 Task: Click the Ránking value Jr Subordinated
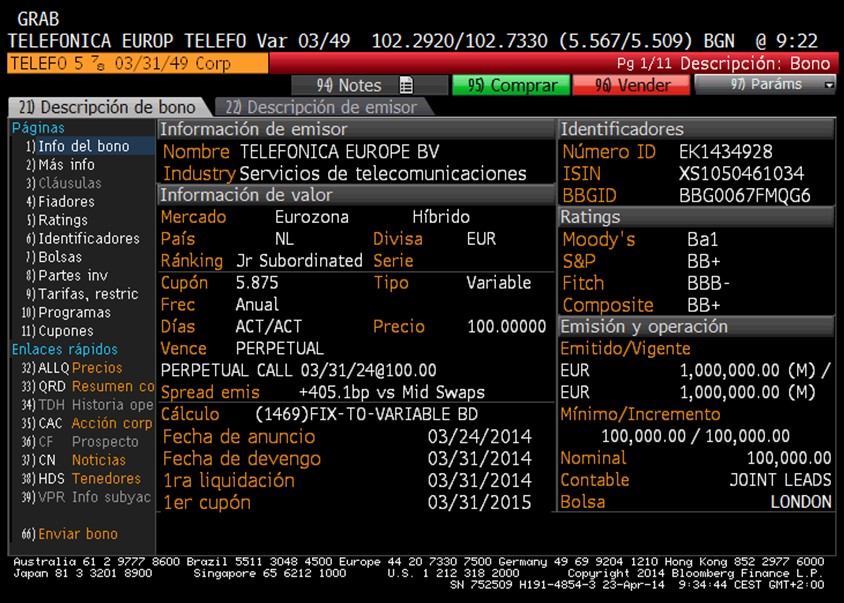(299, 261)
